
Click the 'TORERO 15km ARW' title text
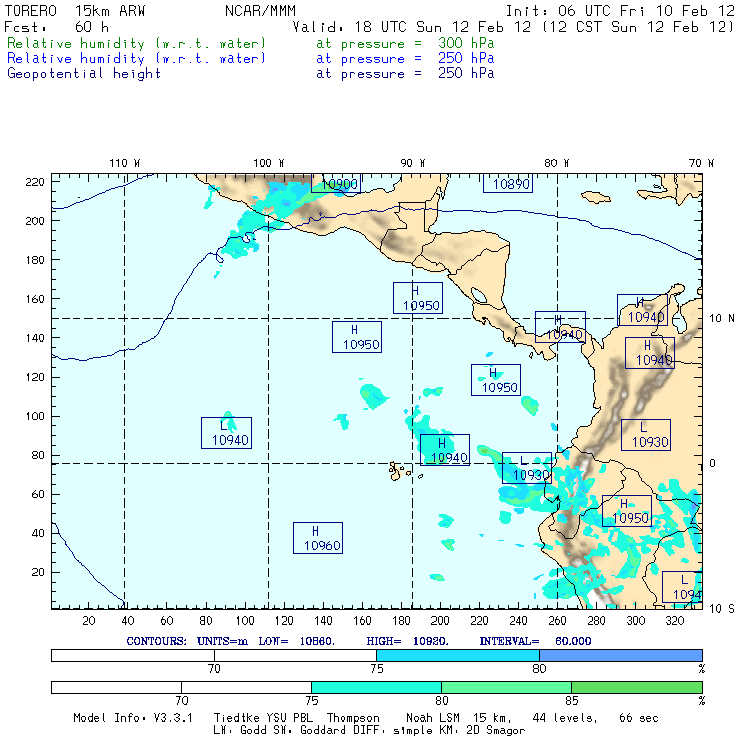[75, 11]
